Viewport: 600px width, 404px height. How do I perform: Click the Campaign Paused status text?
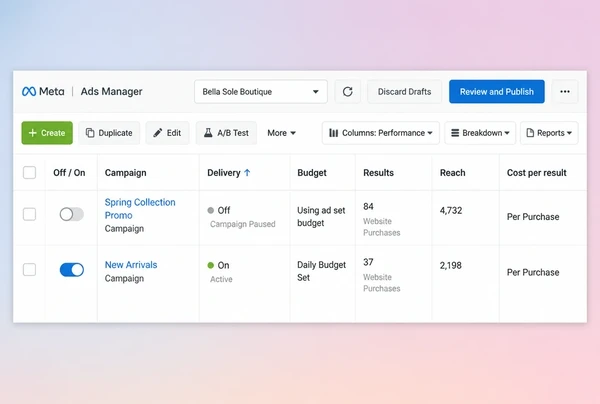pyautogui.click(x=243, y=224)
